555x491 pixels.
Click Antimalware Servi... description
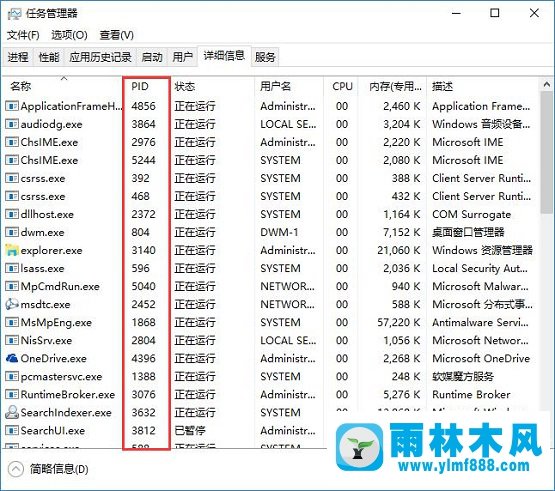480,322
